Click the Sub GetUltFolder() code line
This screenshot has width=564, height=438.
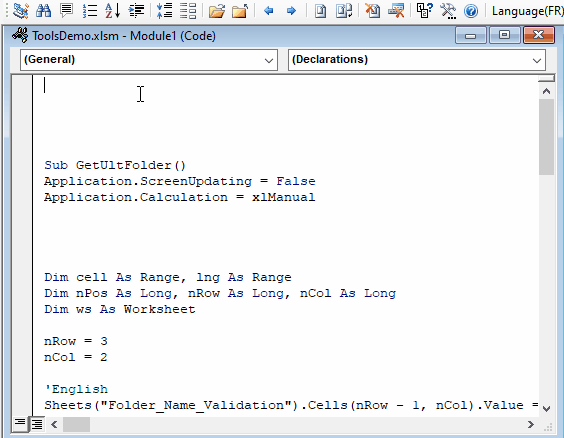[x=115, y=165]
